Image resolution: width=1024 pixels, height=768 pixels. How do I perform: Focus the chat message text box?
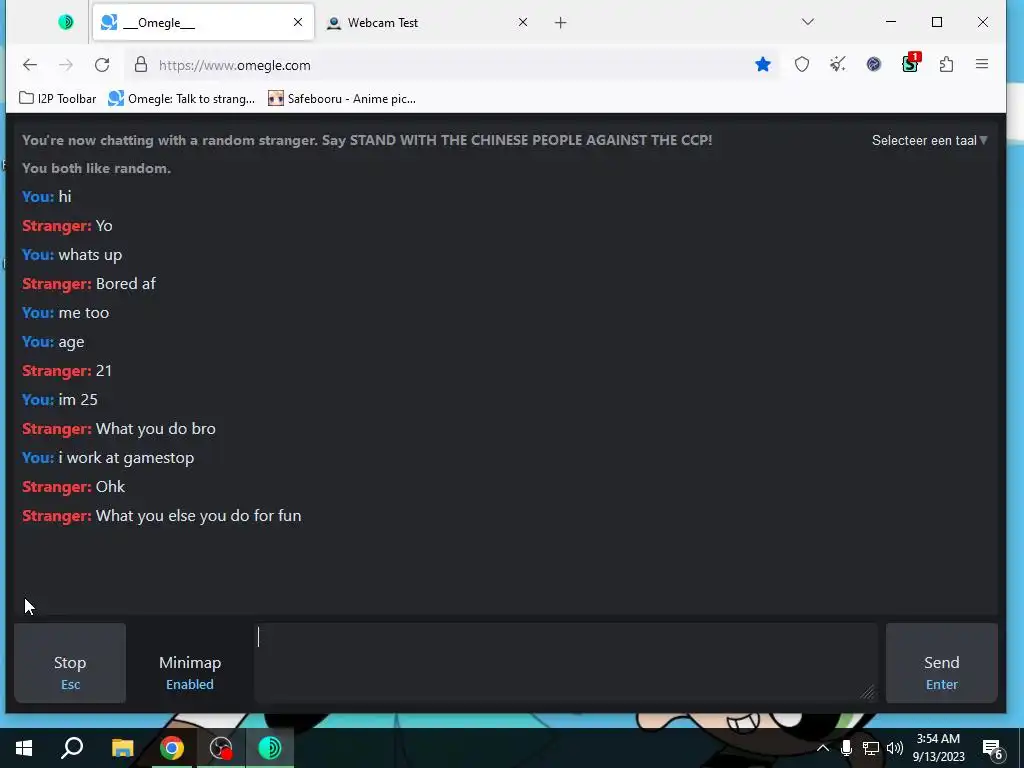(x=566, y=663)
